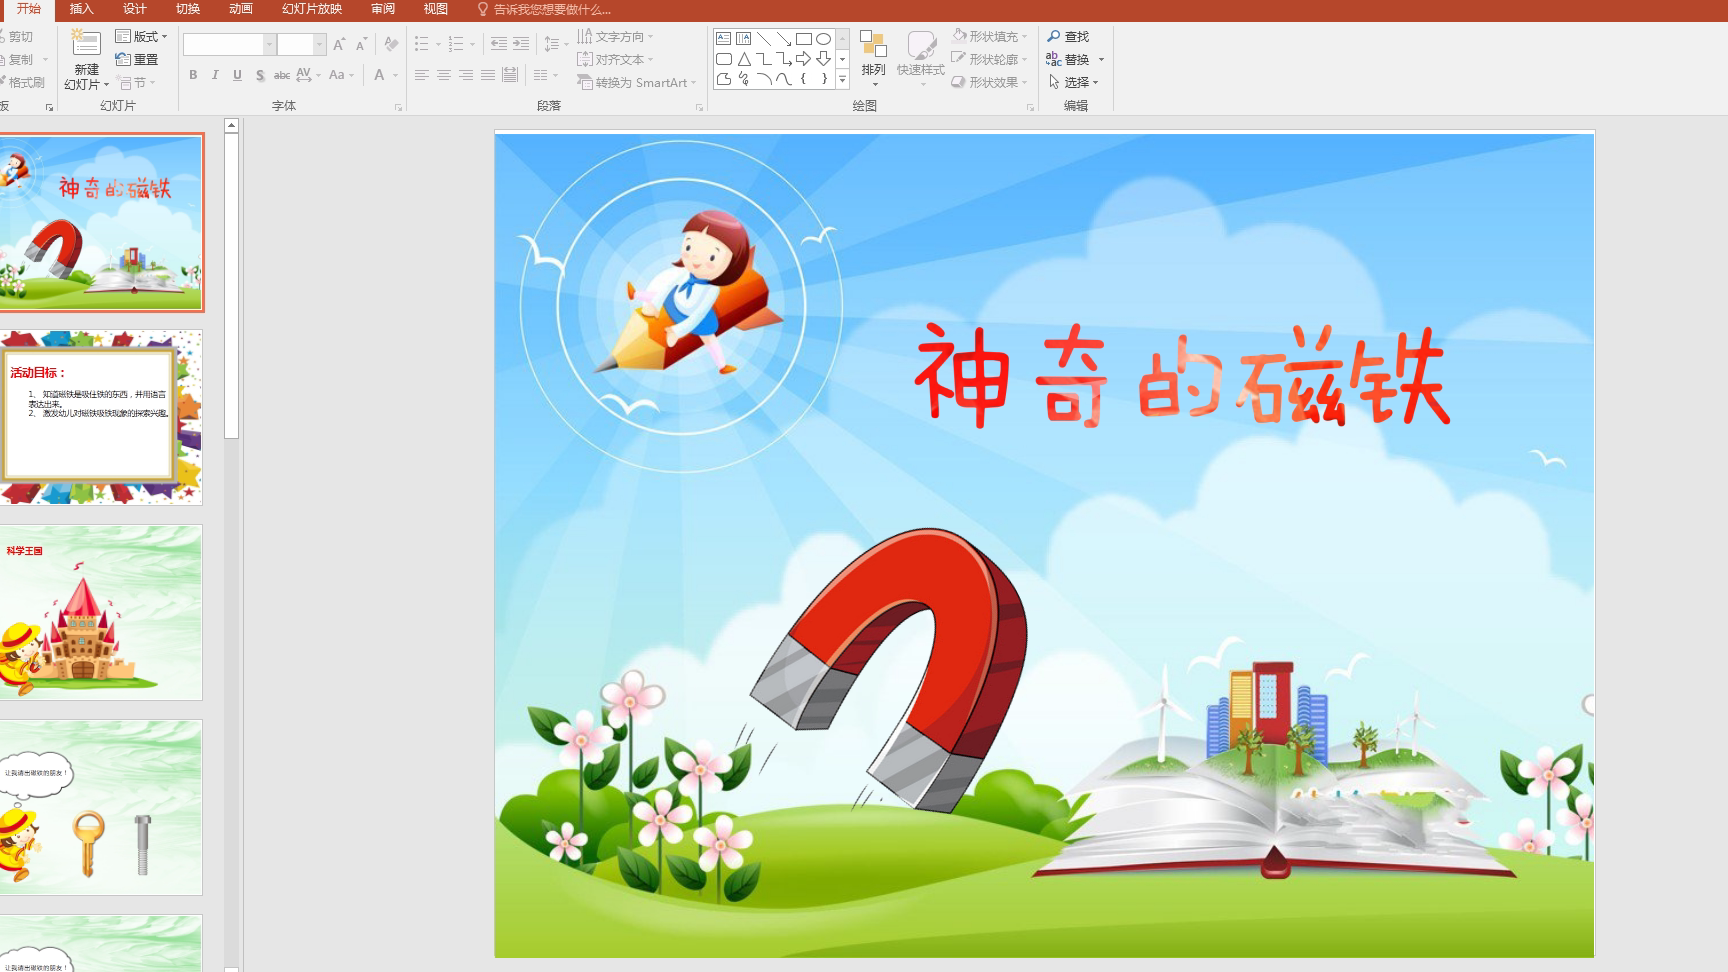Click the underline icon in the Font group

click(x=236, y=74)
